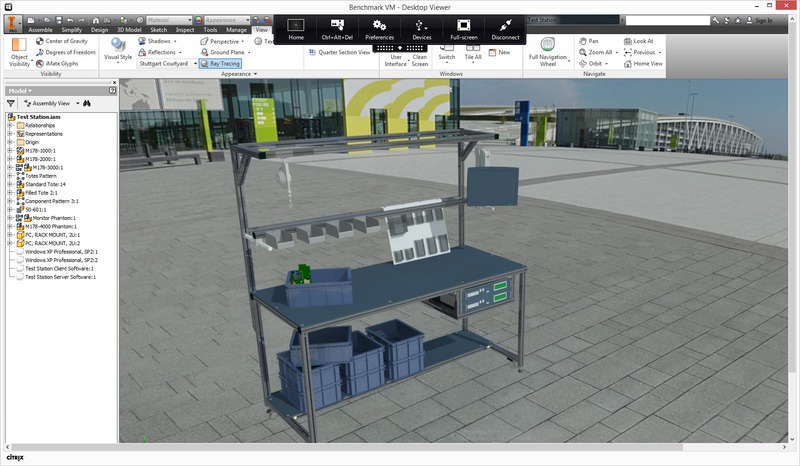The width and height of the screenshot is (800, 466).
Task: Select the Pan navigation tool
Action: [583, 41]
